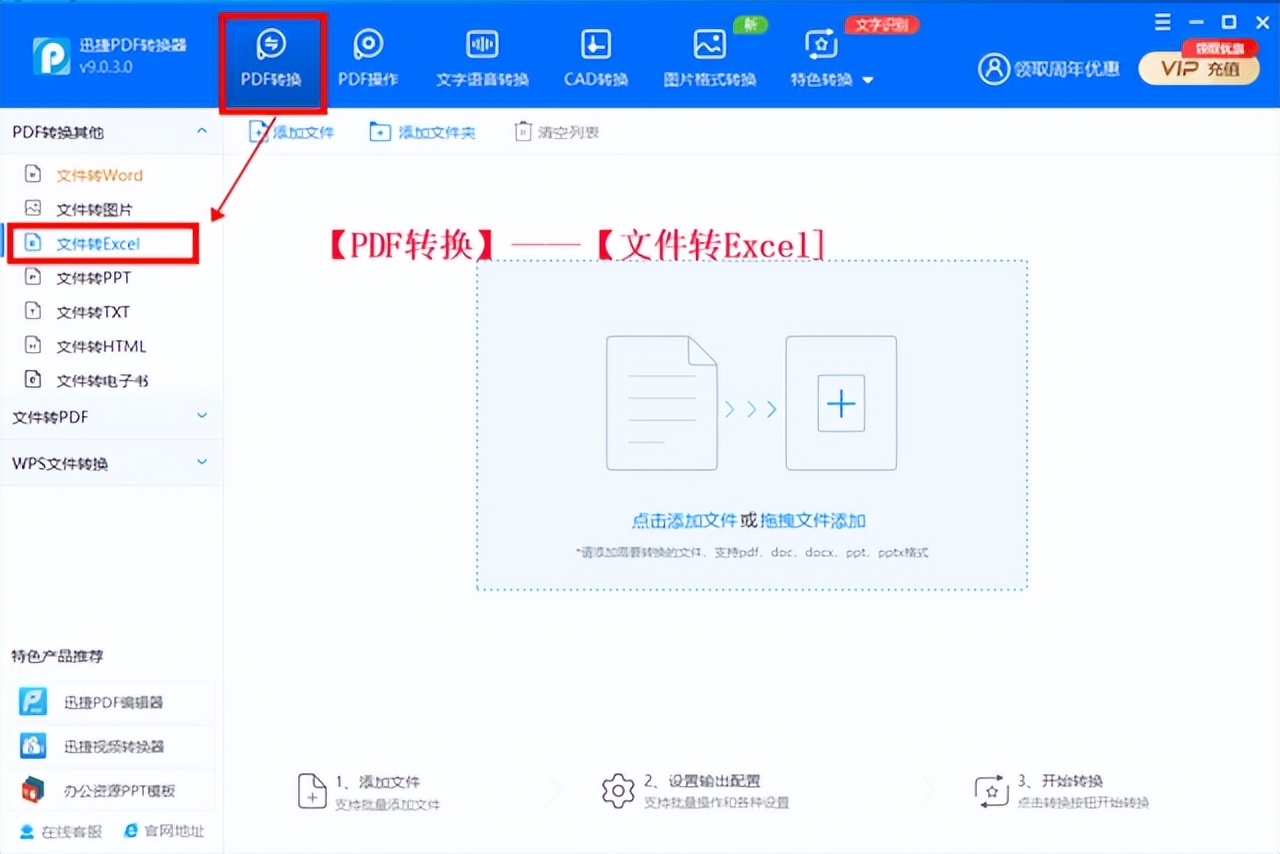Click the 迅捷PDF转换器 logo icon

tap(51, 56)
